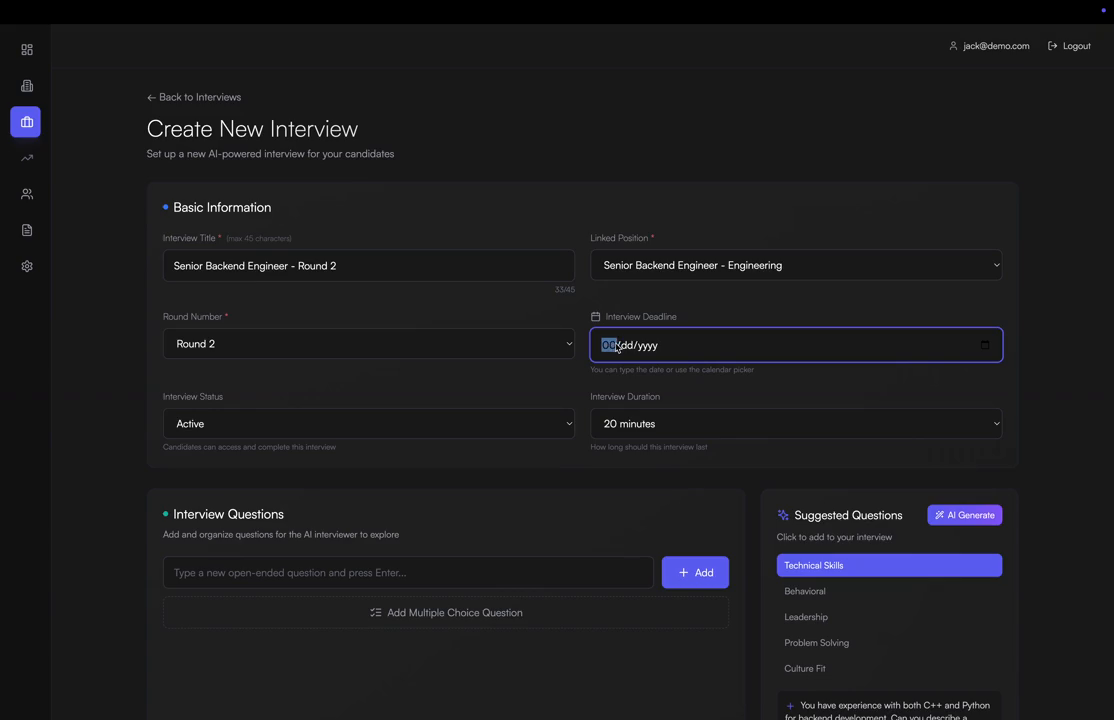Open the candidates people icon in sidebar
Image resolution: width=1114 pixels, height=720 pixels.
27,194
